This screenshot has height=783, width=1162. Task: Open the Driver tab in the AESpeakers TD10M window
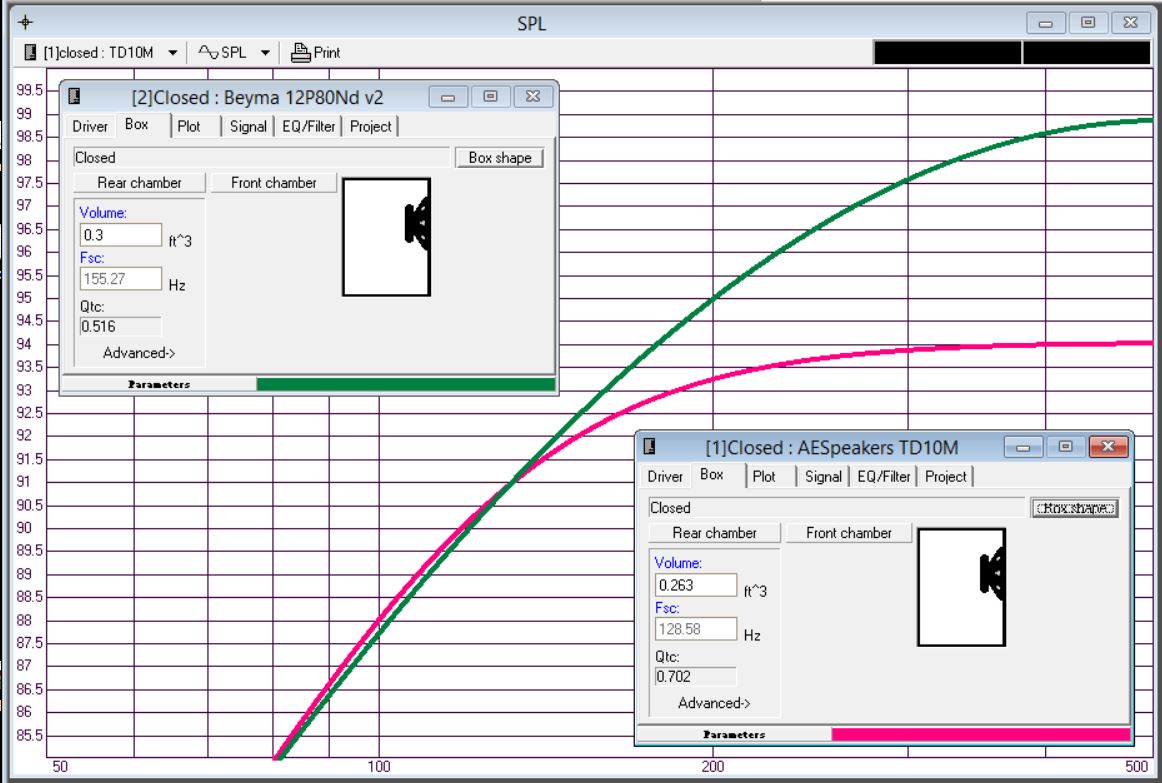(665, 476)
